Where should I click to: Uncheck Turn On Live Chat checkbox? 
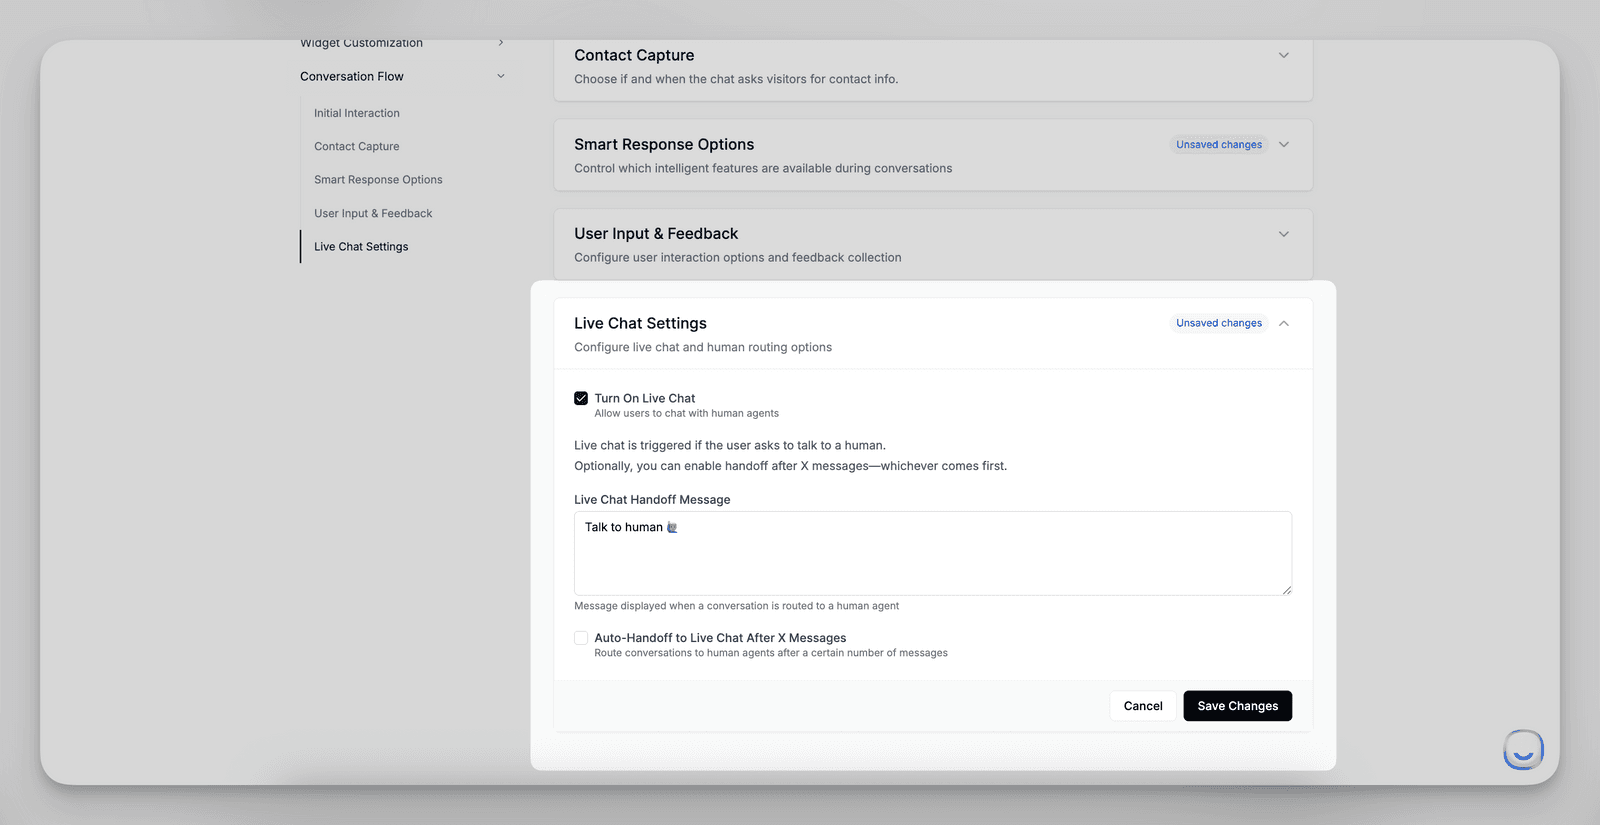click(x=581, y=398)
